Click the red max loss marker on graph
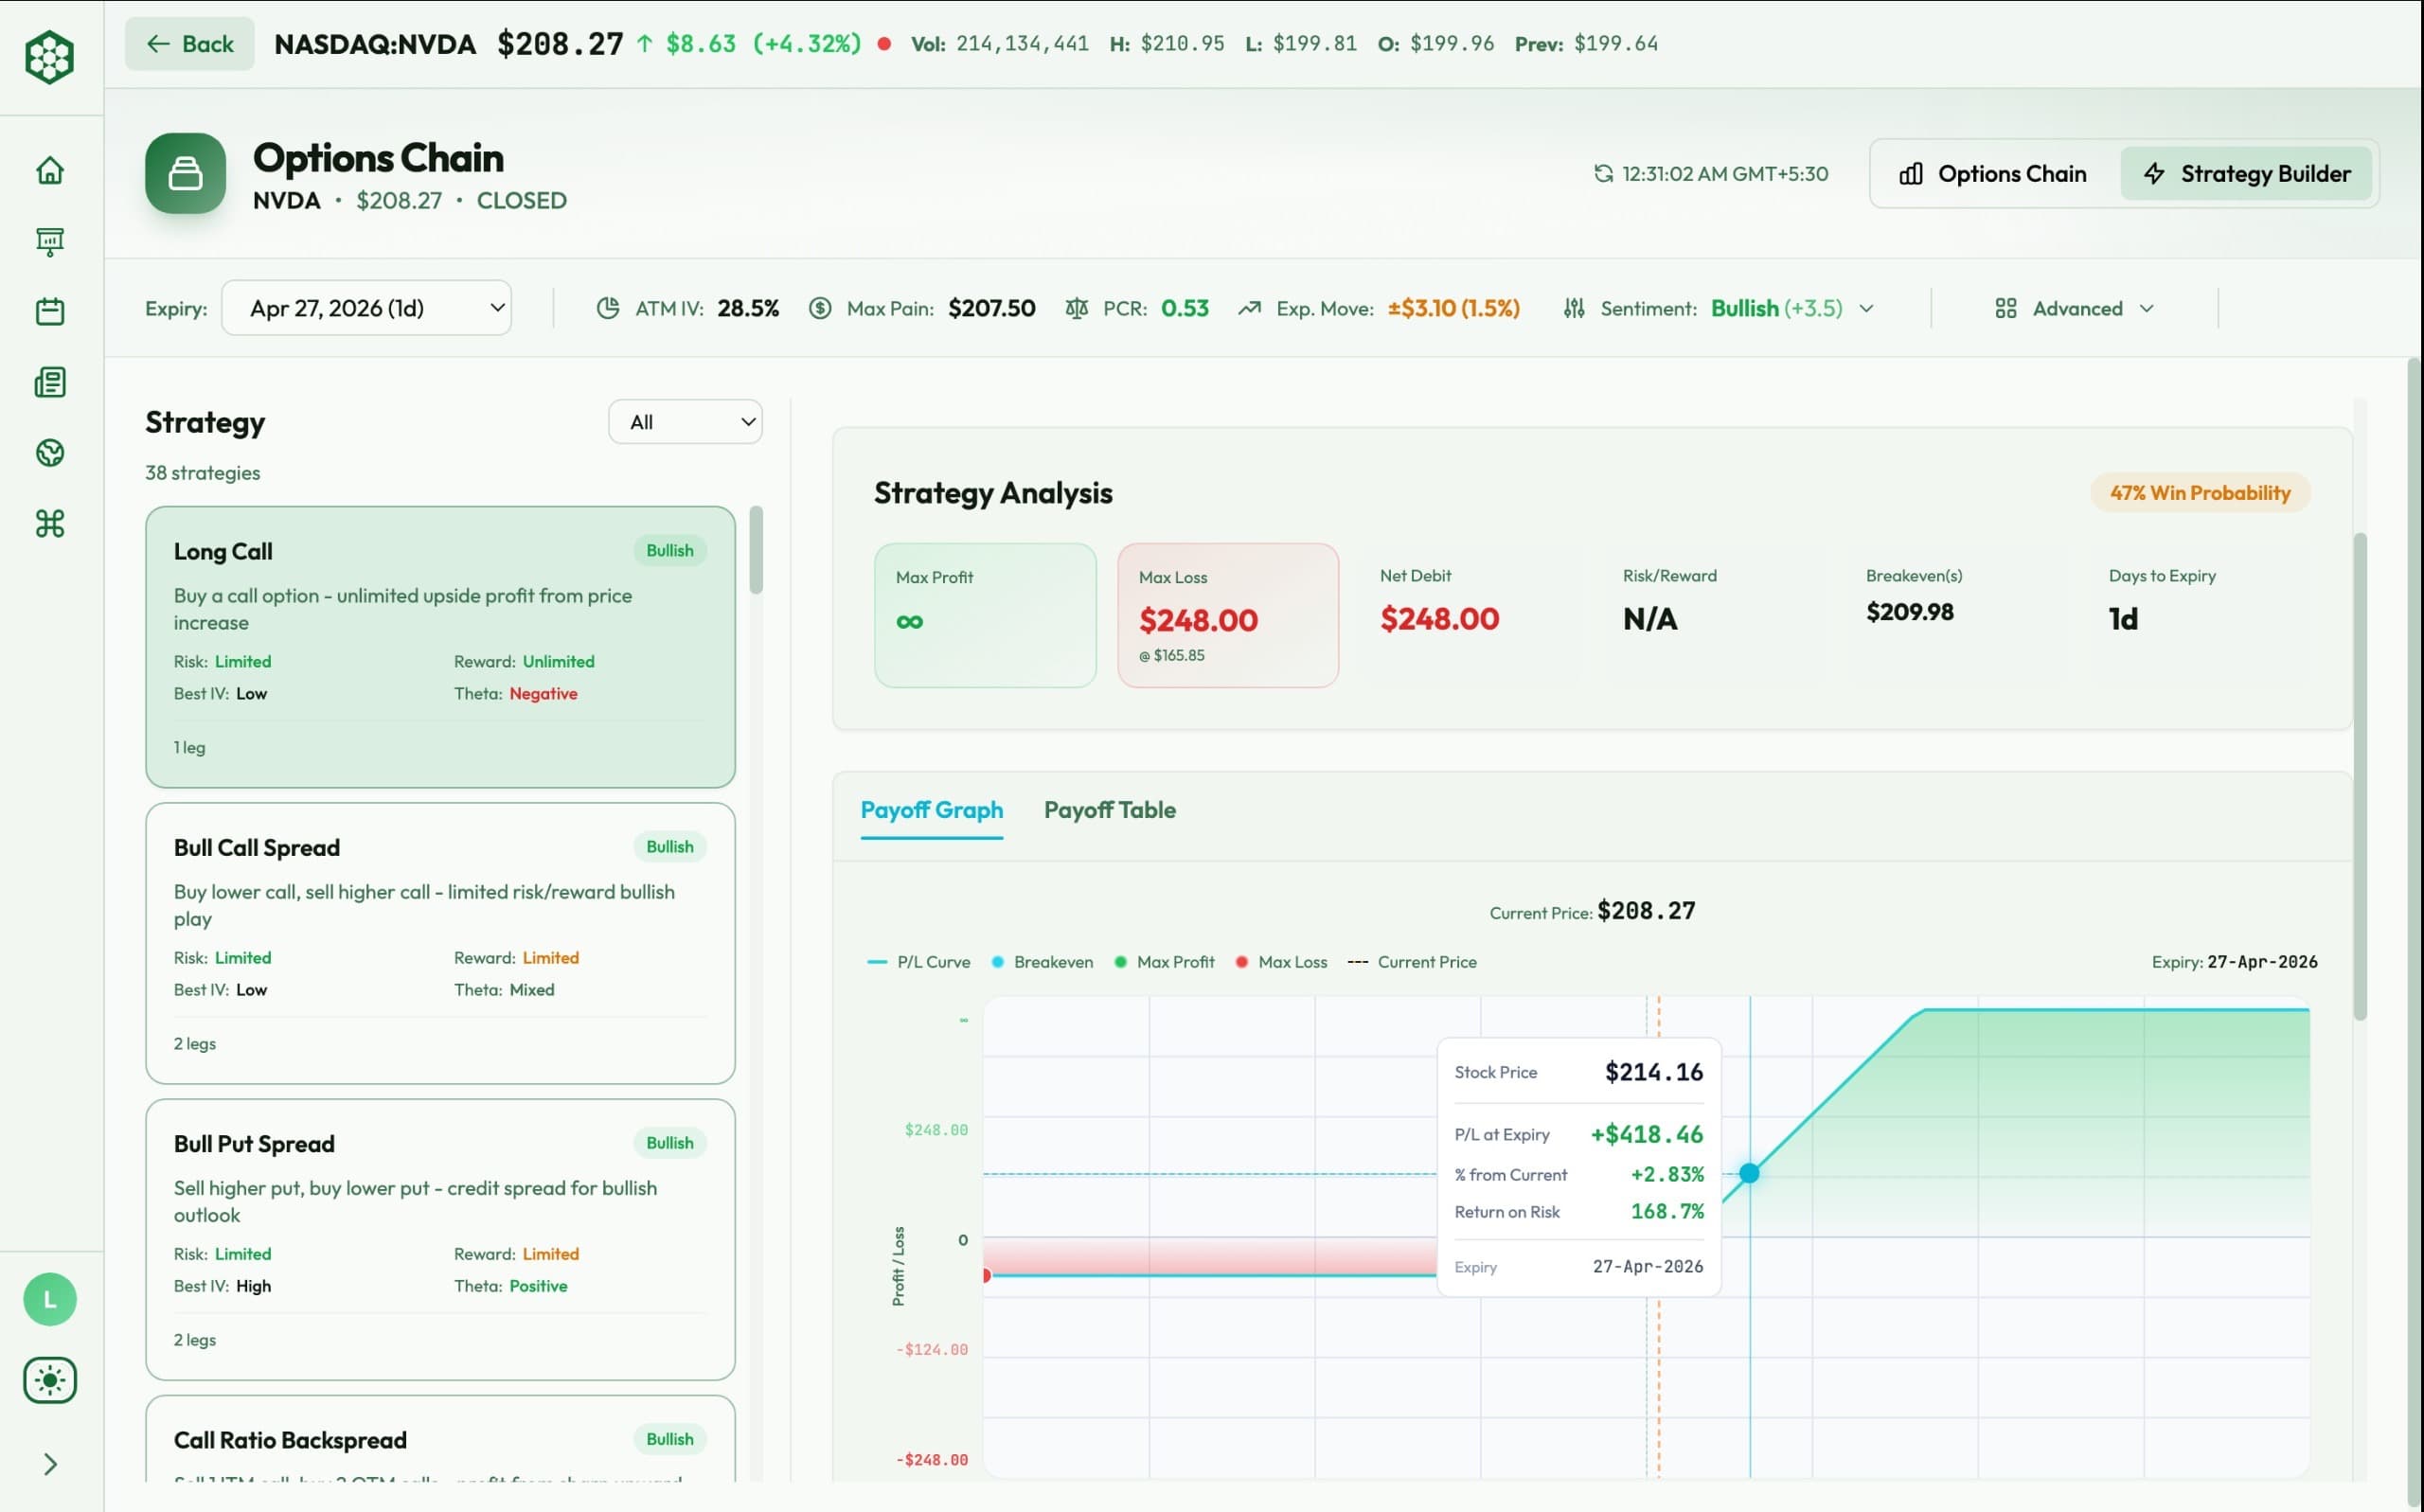This screenshot has height=1512, width=2424. (987, 1276)
